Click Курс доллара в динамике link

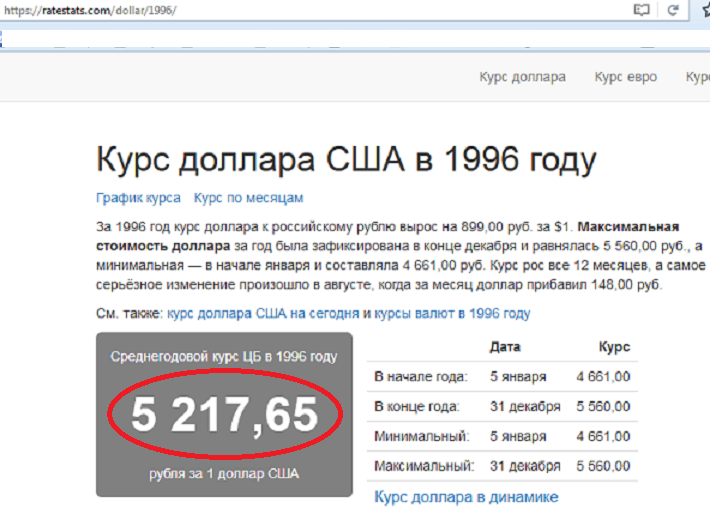point(465,497)
